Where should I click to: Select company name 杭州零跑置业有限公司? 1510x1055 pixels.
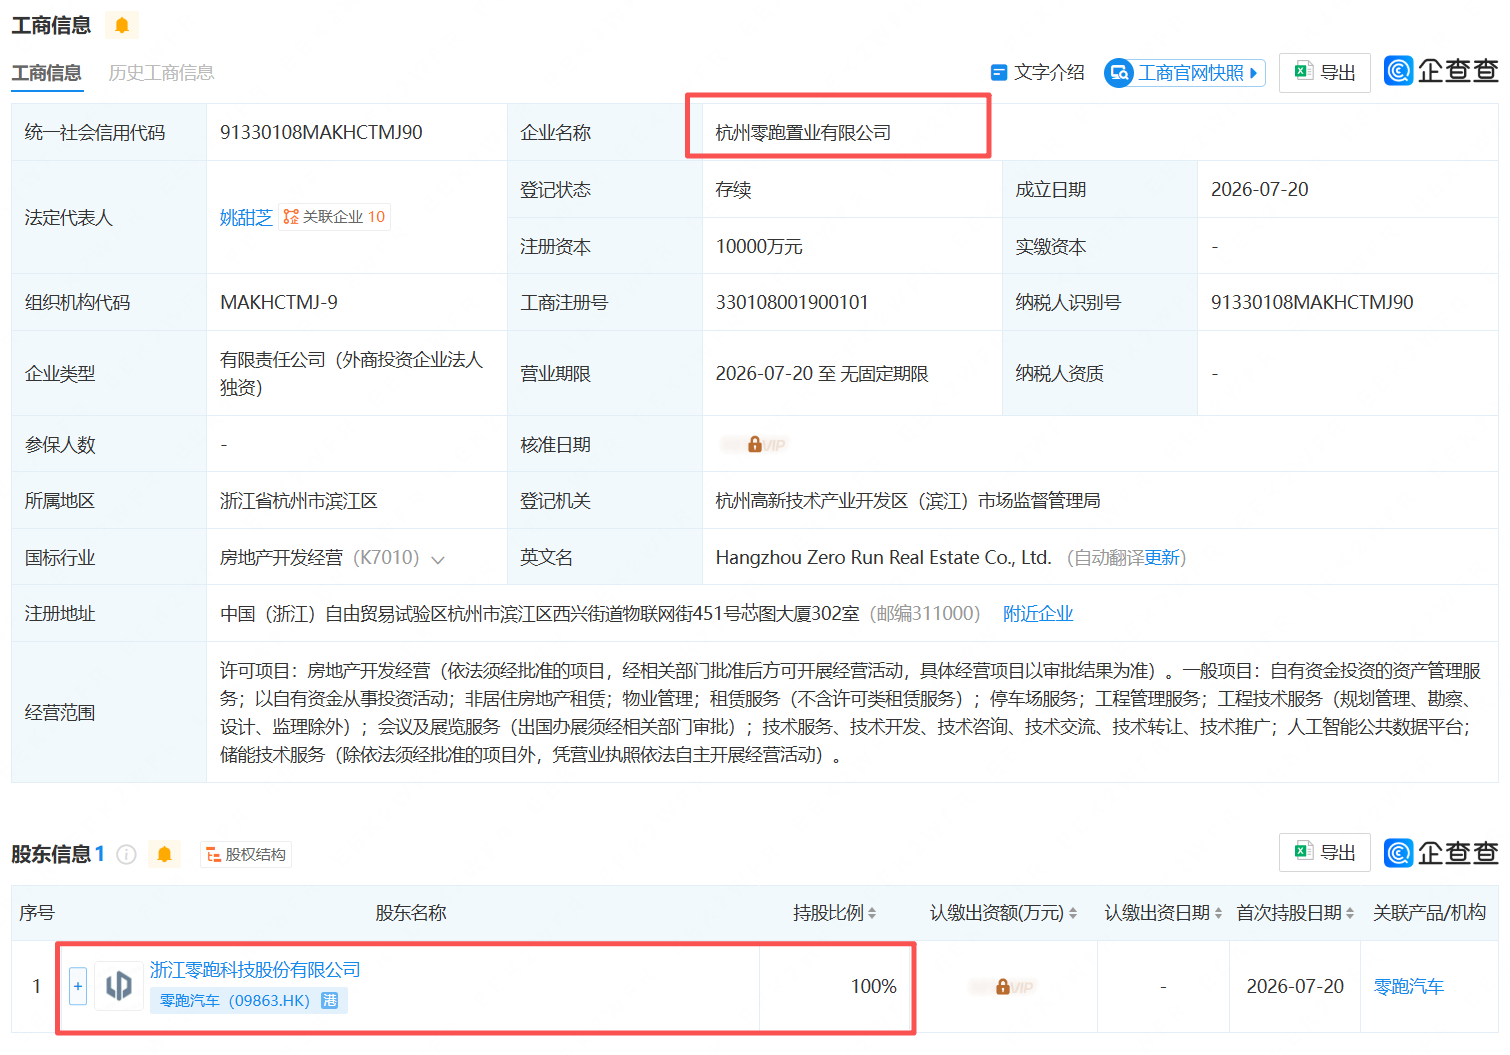803,132
